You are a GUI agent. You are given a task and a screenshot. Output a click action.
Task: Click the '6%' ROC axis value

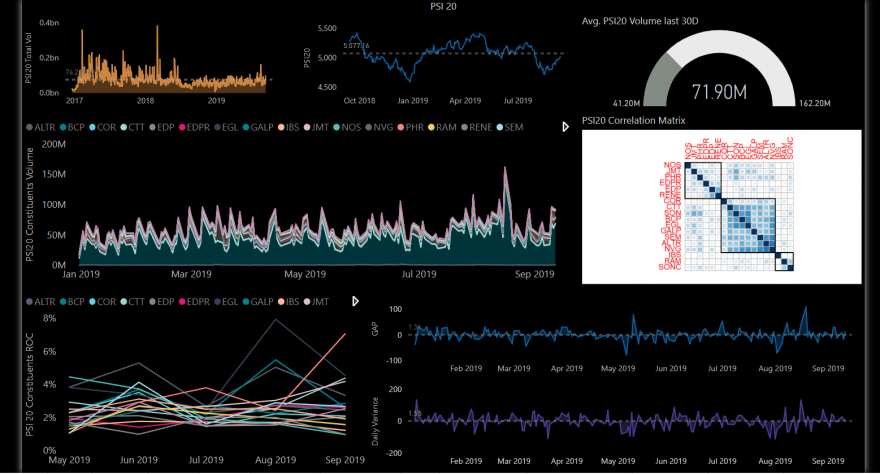click(49, 352)
